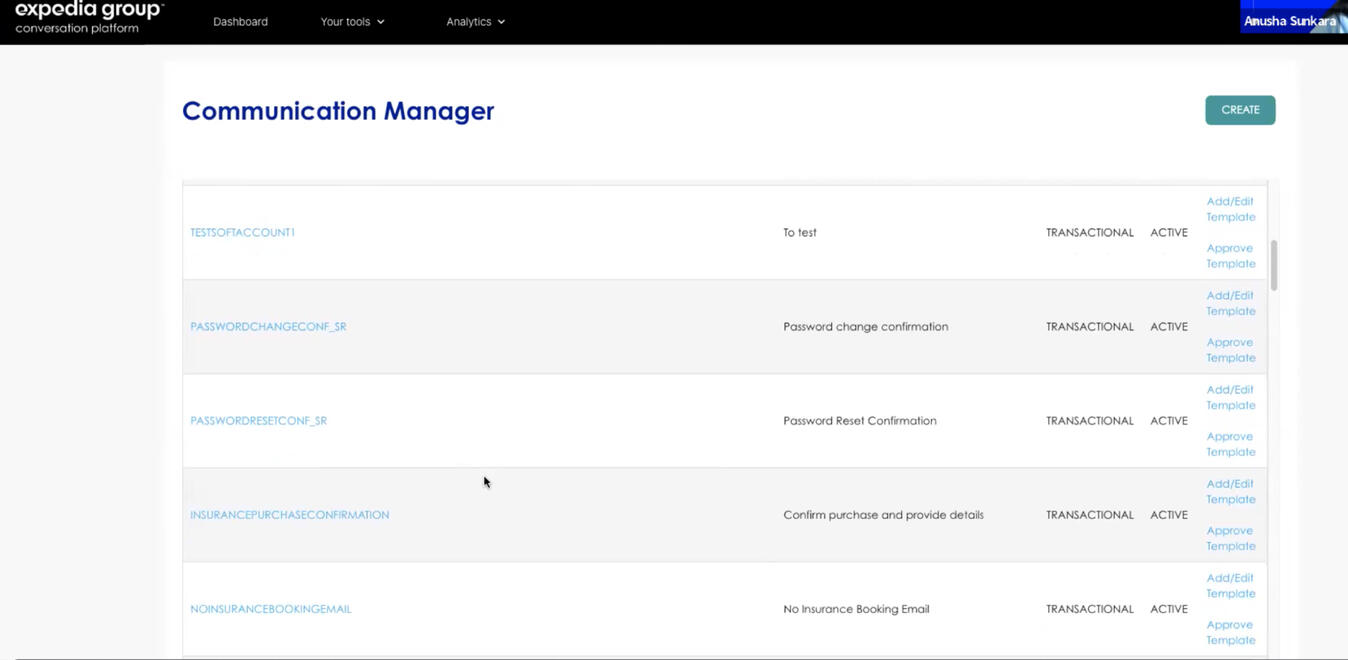Approve Template for PASSWORDRESETCONF_SR row
This screenshot has height=660, width=1348.
coord(1230,444)
